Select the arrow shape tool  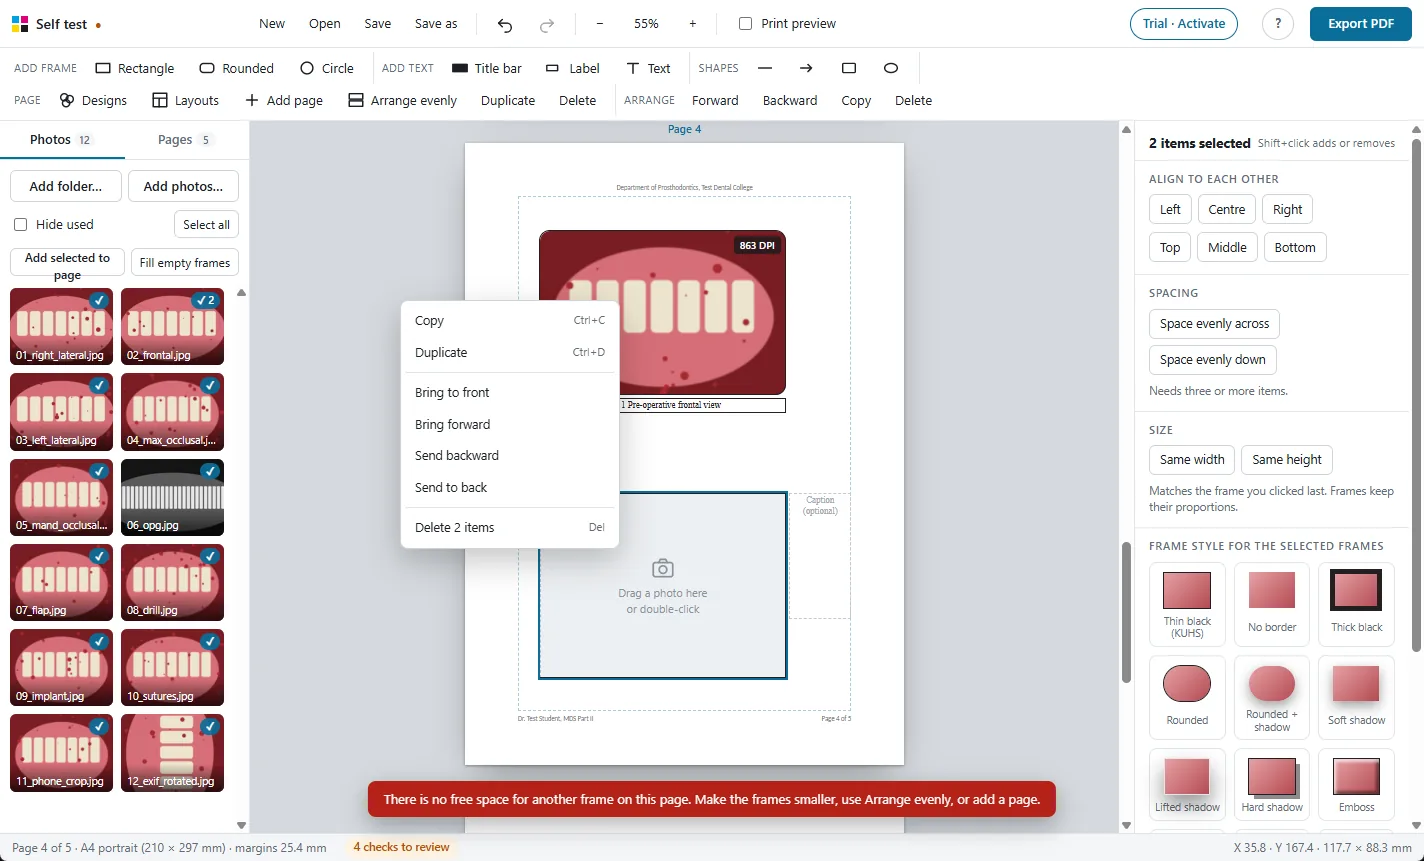point(806,68)
